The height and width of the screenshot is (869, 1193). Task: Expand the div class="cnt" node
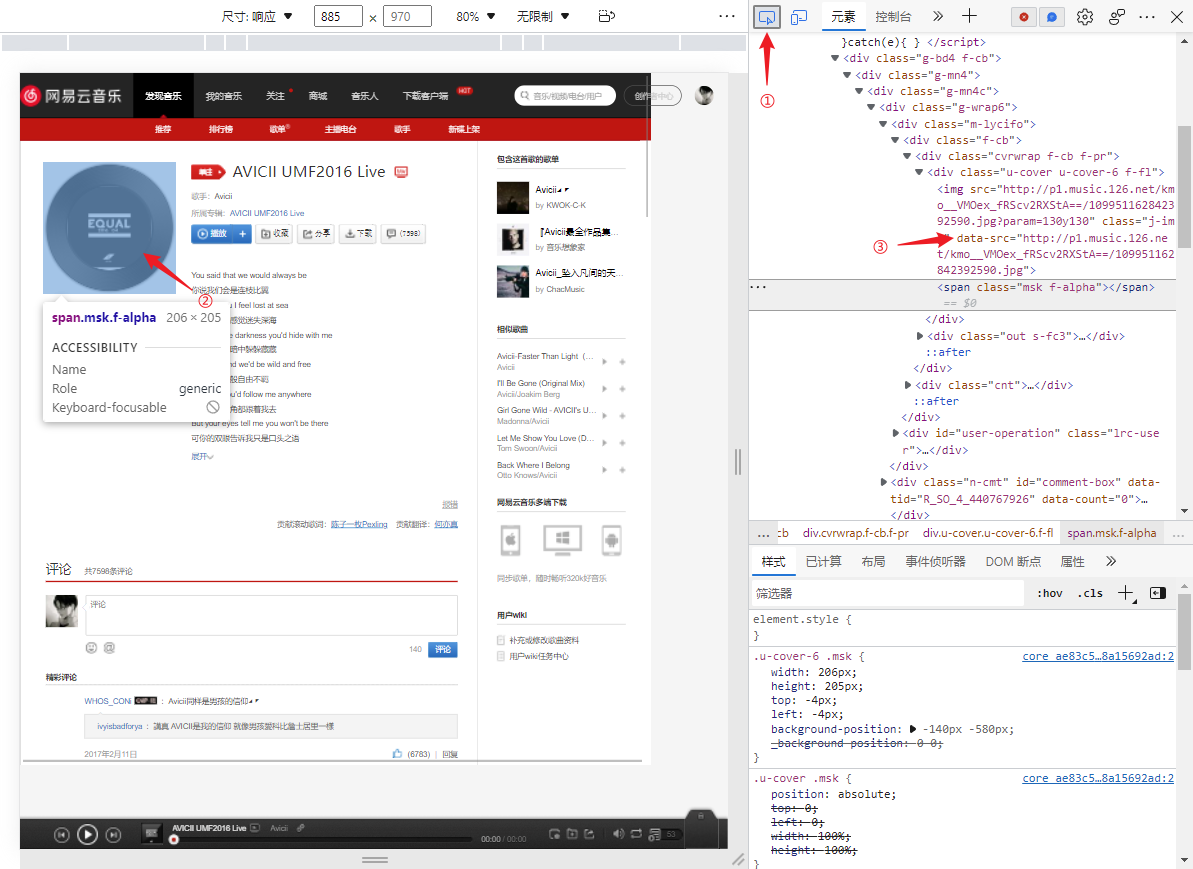tap(908, 385)
